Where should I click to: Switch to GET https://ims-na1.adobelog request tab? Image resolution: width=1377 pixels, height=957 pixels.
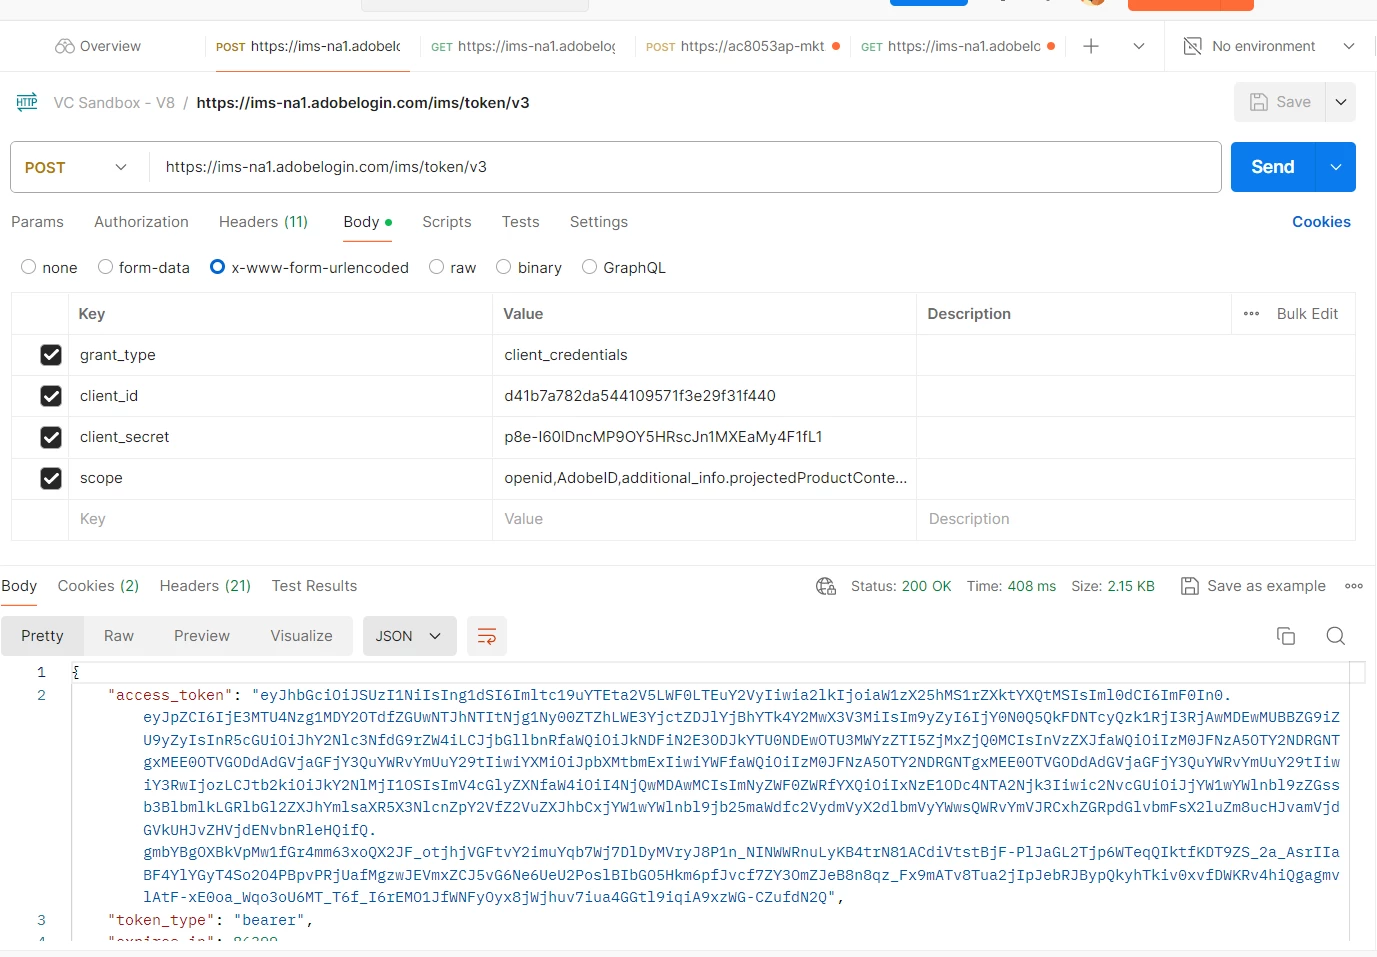coord(523,46)
